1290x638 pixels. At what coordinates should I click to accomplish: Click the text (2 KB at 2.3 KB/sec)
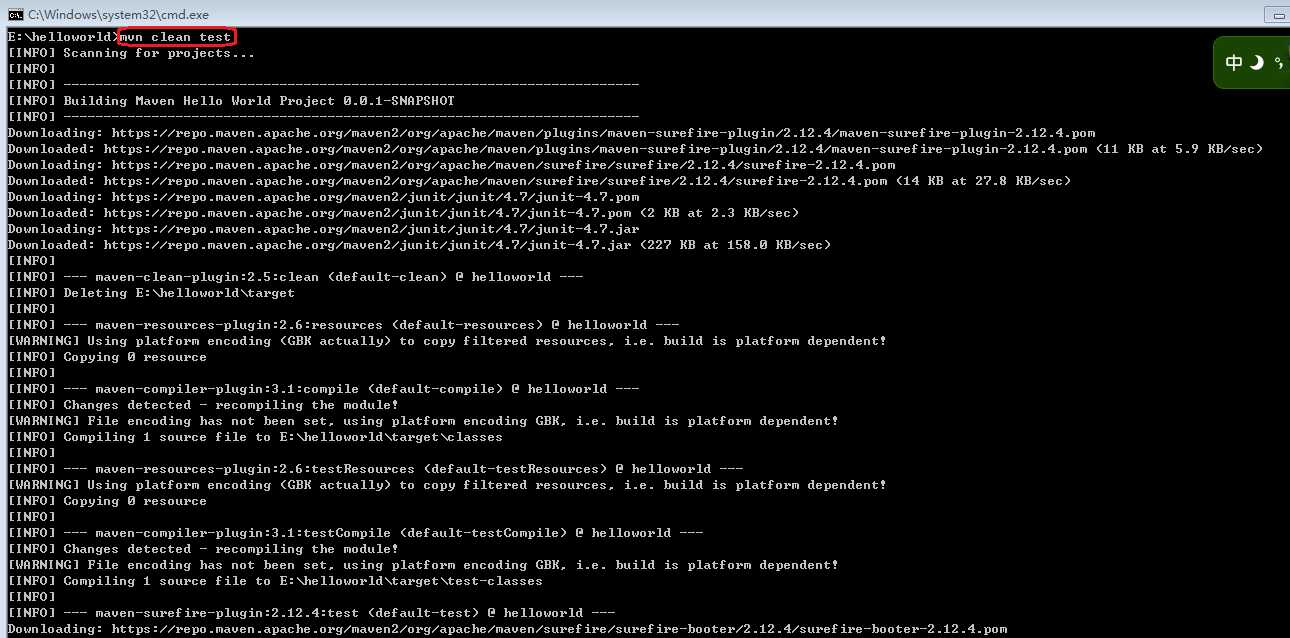pos(719,213)
